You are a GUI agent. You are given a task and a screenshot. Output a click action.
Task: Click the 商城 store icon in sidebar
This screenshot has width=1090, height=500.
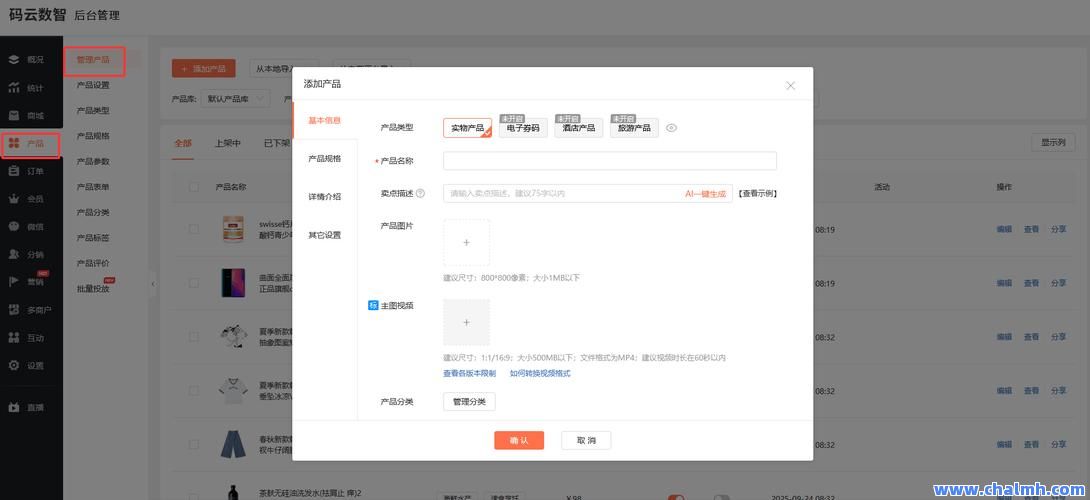click(14, 116)
